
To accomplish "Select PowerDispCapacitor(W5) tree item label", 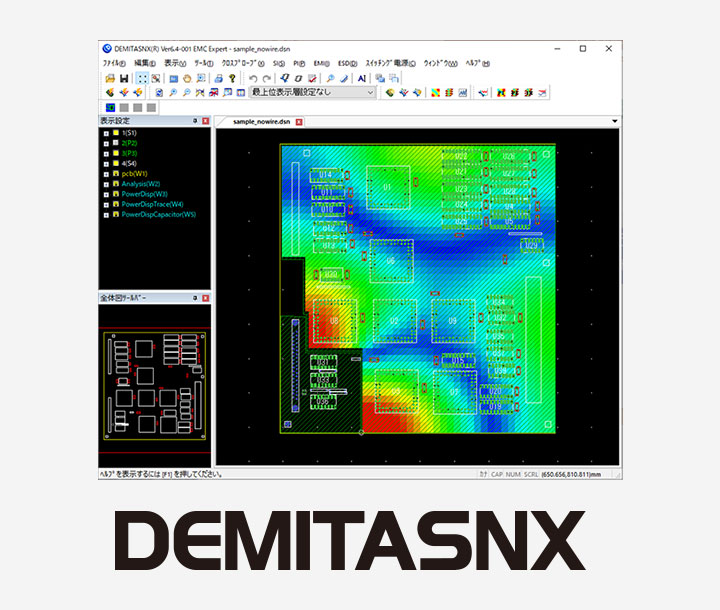I will [x=158, y=215].
